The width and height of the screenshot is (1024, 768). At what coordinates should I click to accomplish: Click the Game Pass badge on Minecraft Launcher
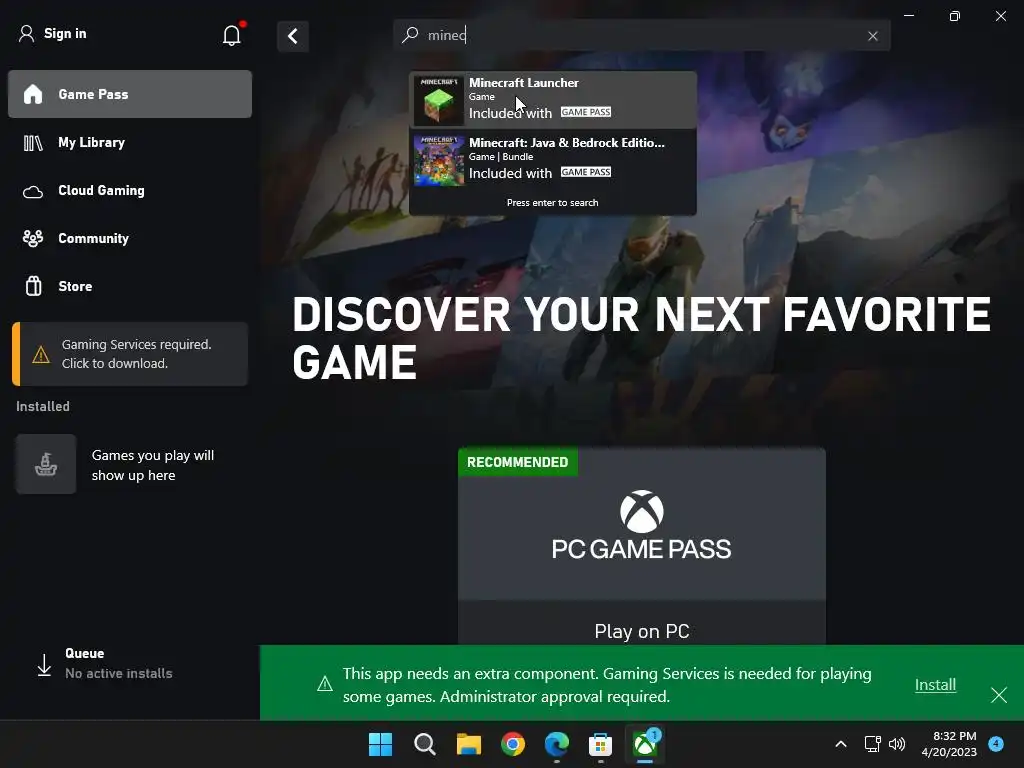click(586, 112)
